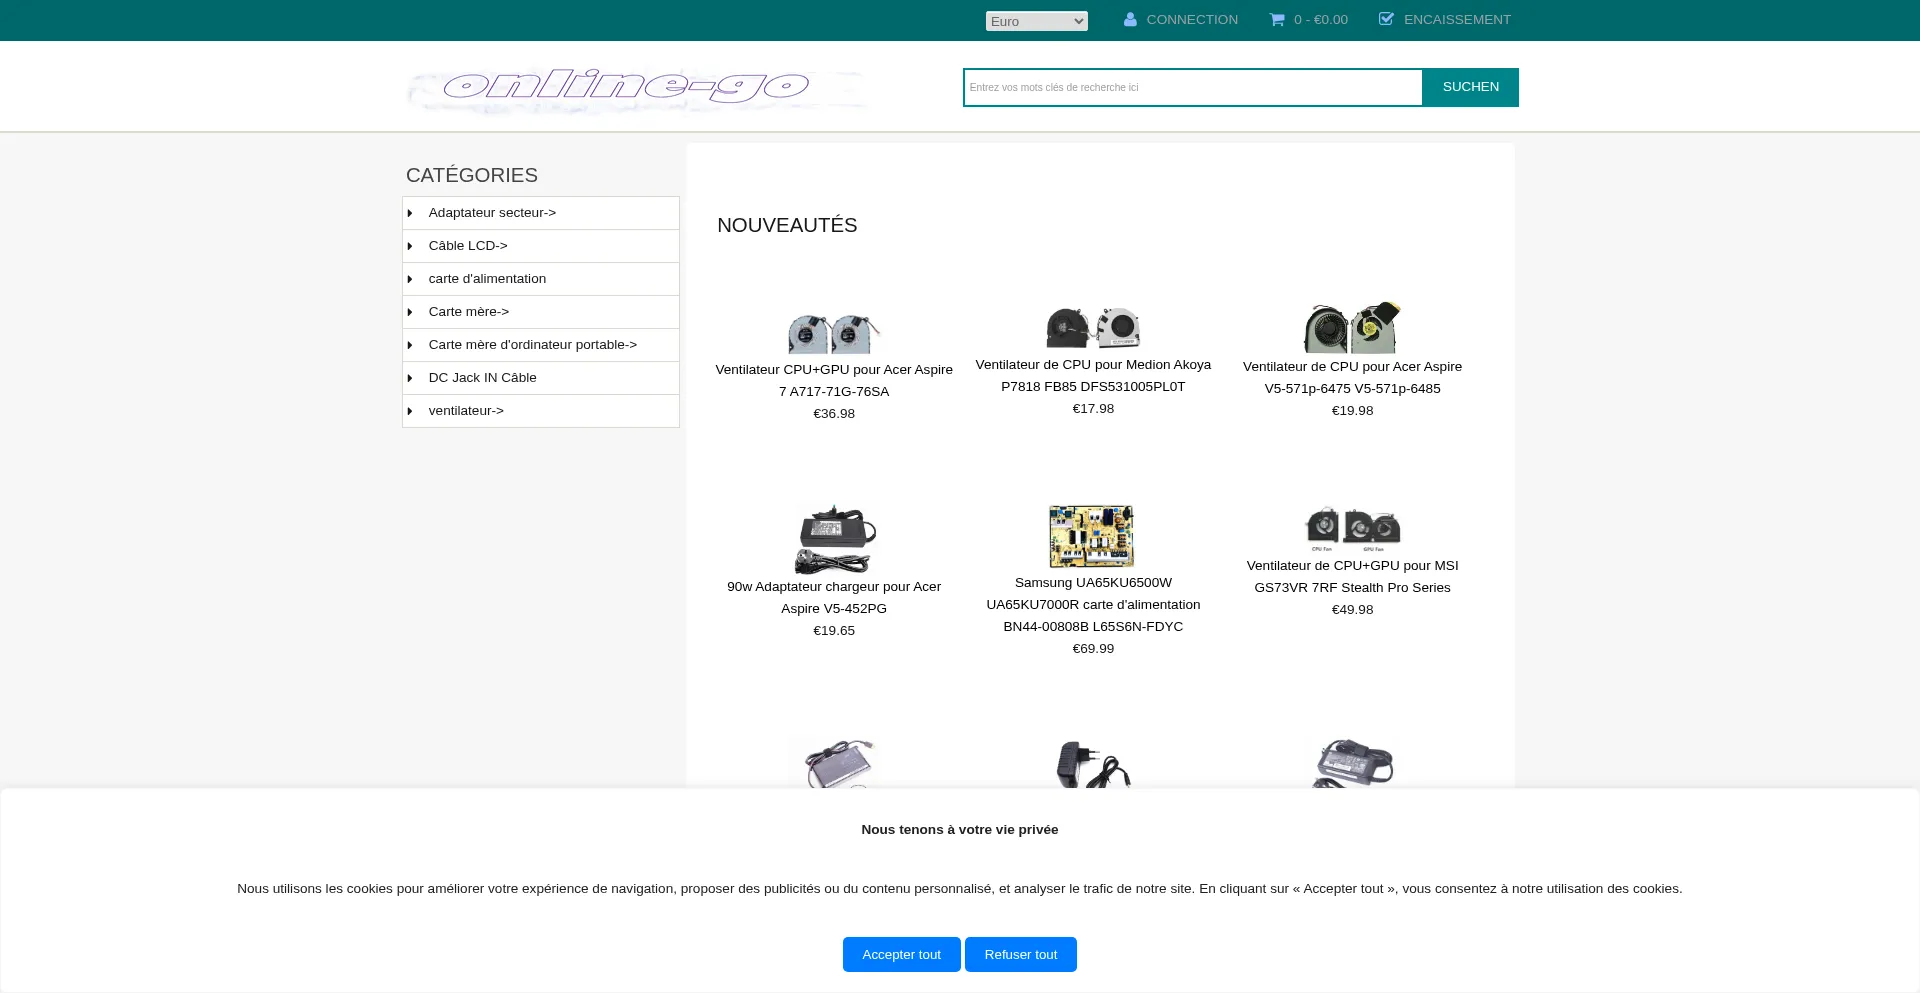Expand the Câble LCD category
1920x993 pixels.
(468, 246)
